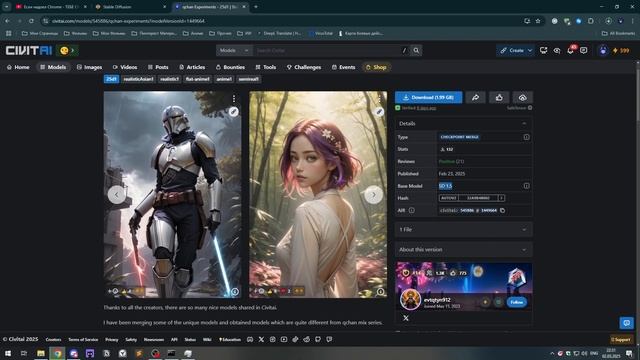Open the creator avatar on profile card
Image resolution: width=640 pixels, height=360 pixels.
click(410, 299)
